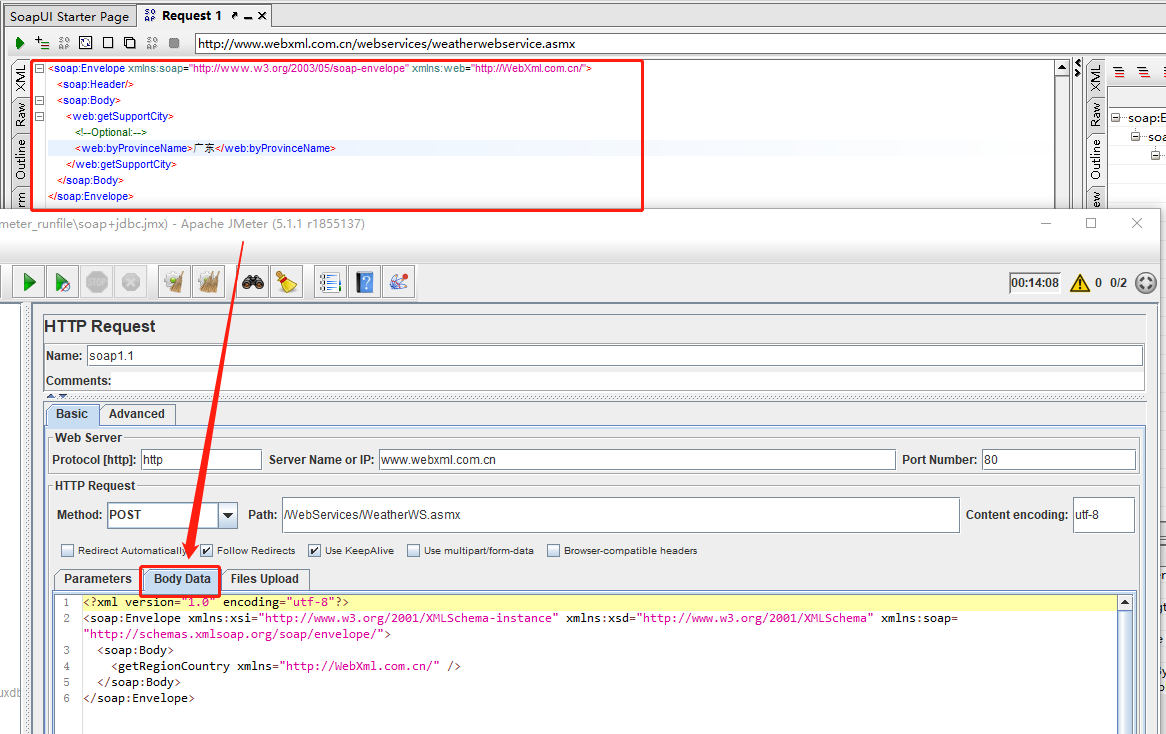Viewport: 1166px width, 734px height.
Task: Collapse soap:Body node in SoapUI XML editor
Action: (x=39, y=100)
